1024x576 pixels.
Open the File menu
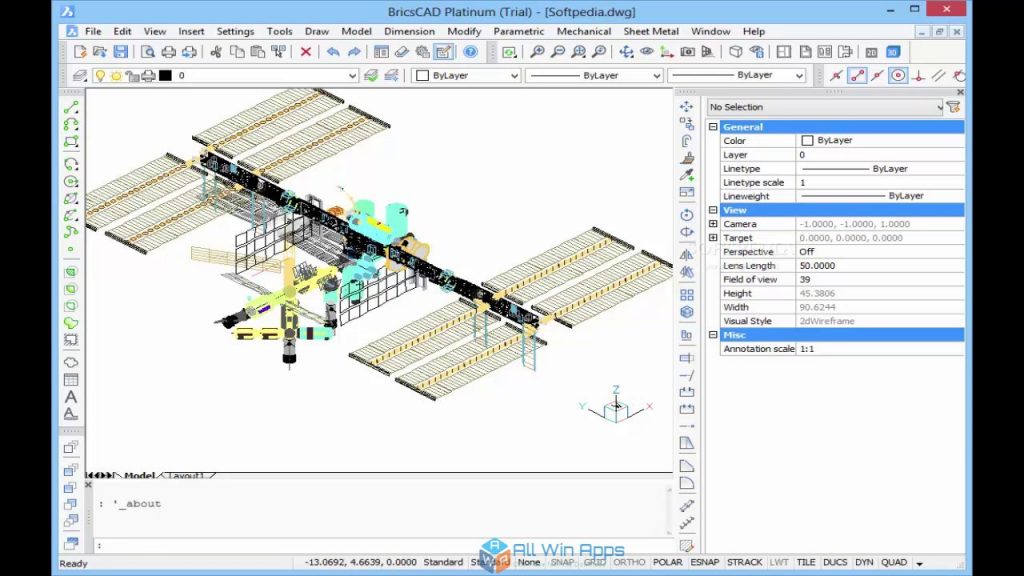coord(93,31)
